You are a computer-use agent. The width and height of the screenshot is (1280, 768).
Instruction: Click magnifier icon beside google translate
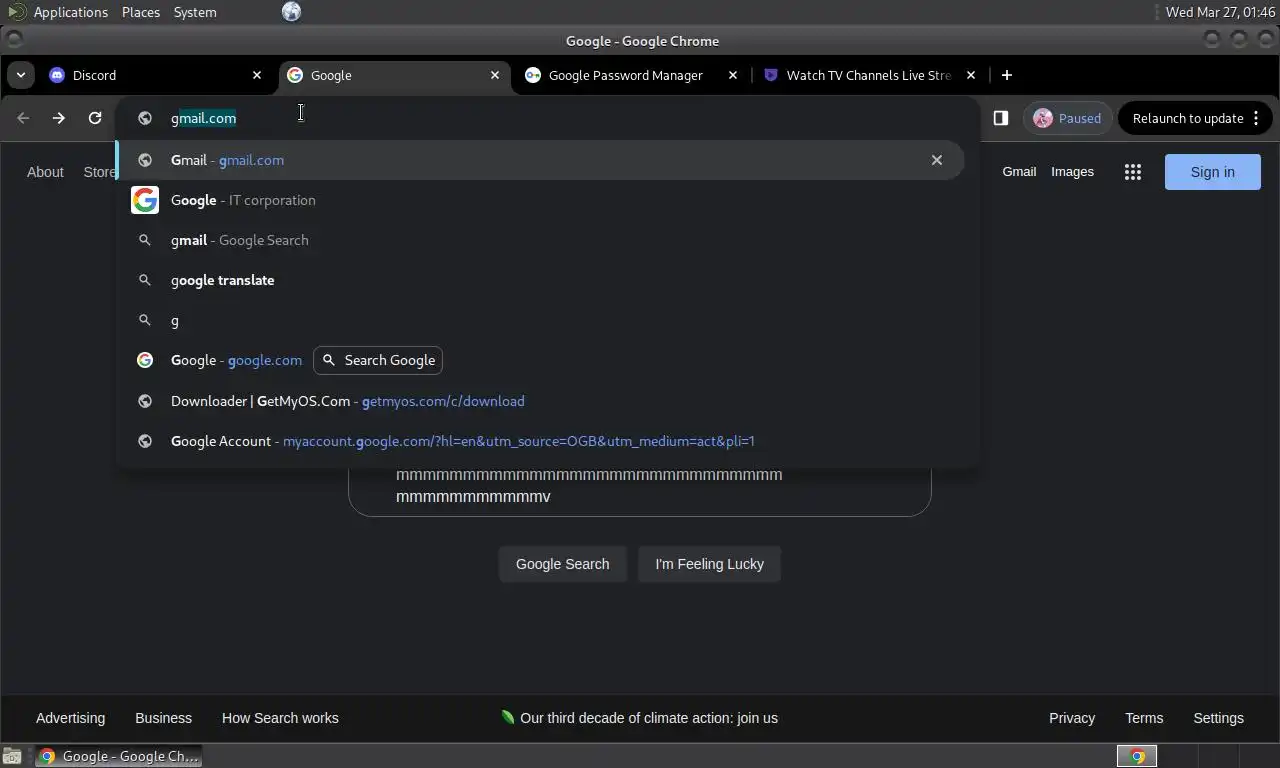coord(145,280)
